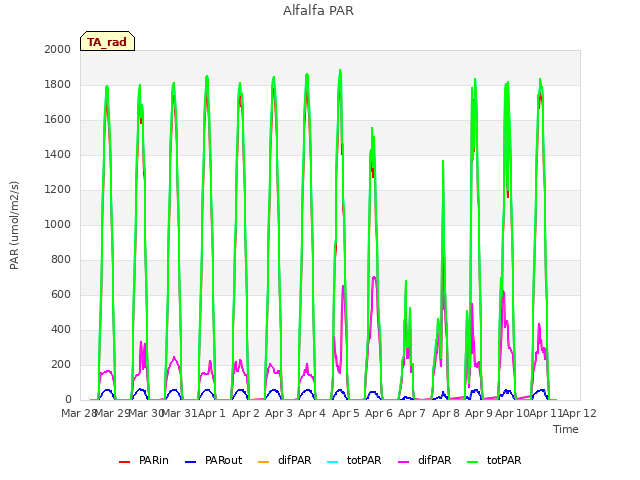Click the Apr 12 x-axis tick
This screenshot has width=640, height=480.
[580, 413]
